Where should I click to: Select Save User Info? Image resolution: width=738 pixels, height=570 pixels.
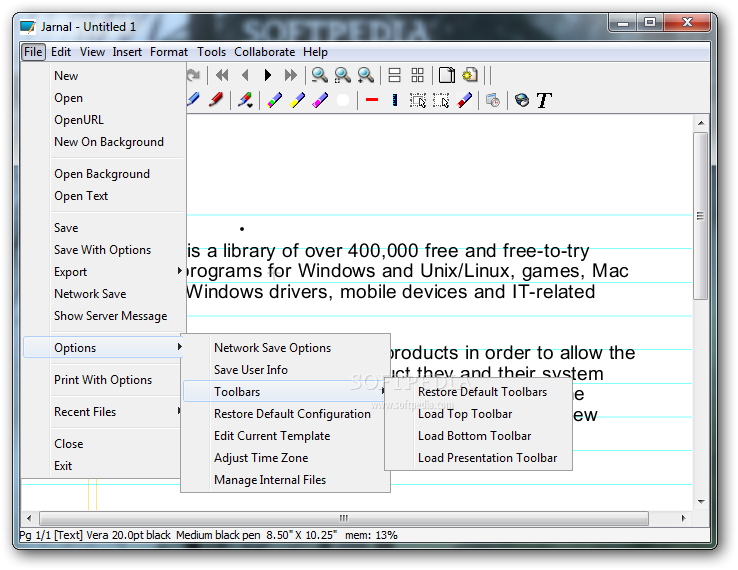tap(285, 370)
